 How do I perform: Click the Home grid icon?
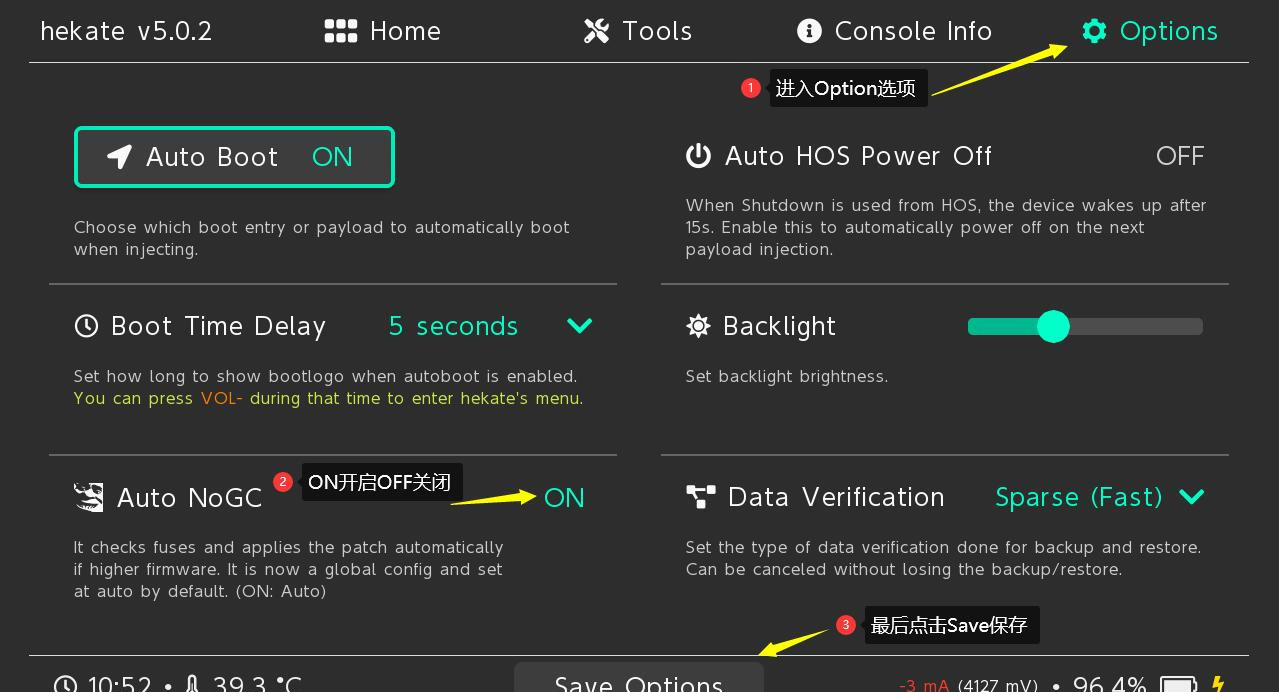(x=341, y=31)
